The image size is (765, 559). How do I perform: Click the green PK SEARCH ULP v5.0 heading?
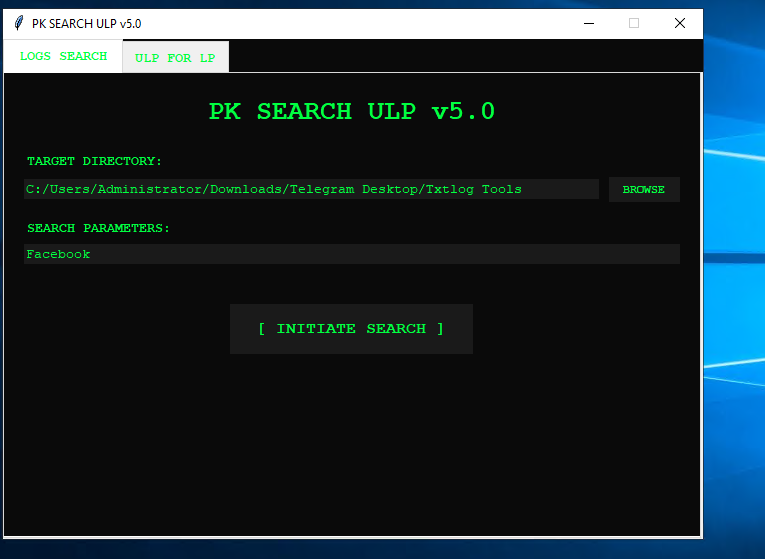(351, 112)
